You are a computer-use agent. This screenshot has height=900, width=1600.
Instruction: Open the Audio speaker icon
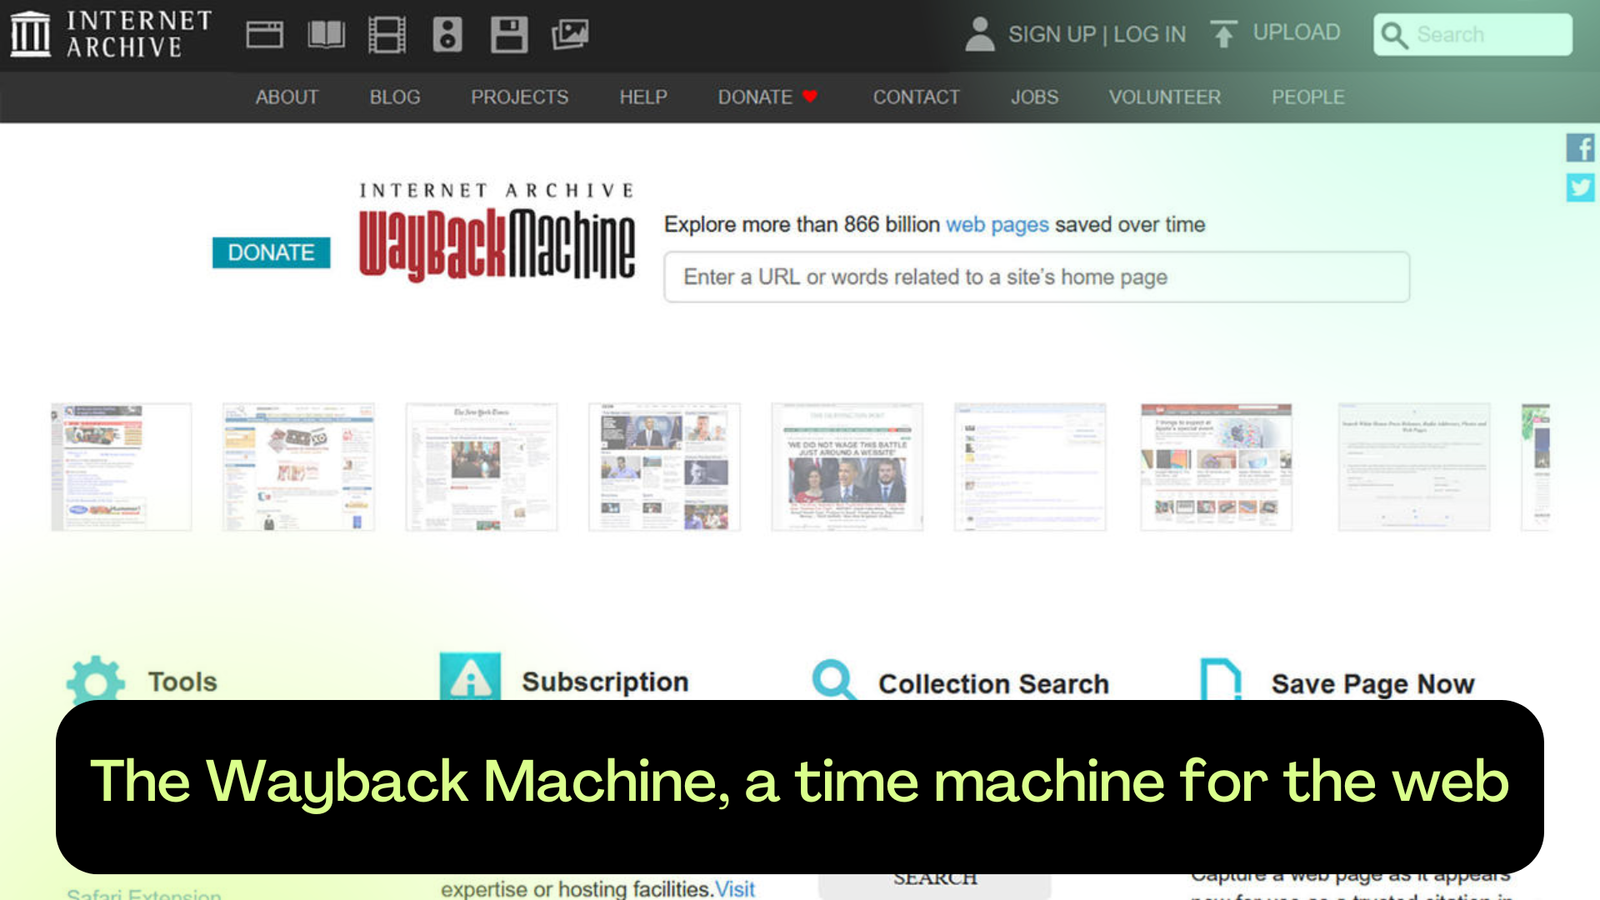click(x=447, y=35)
